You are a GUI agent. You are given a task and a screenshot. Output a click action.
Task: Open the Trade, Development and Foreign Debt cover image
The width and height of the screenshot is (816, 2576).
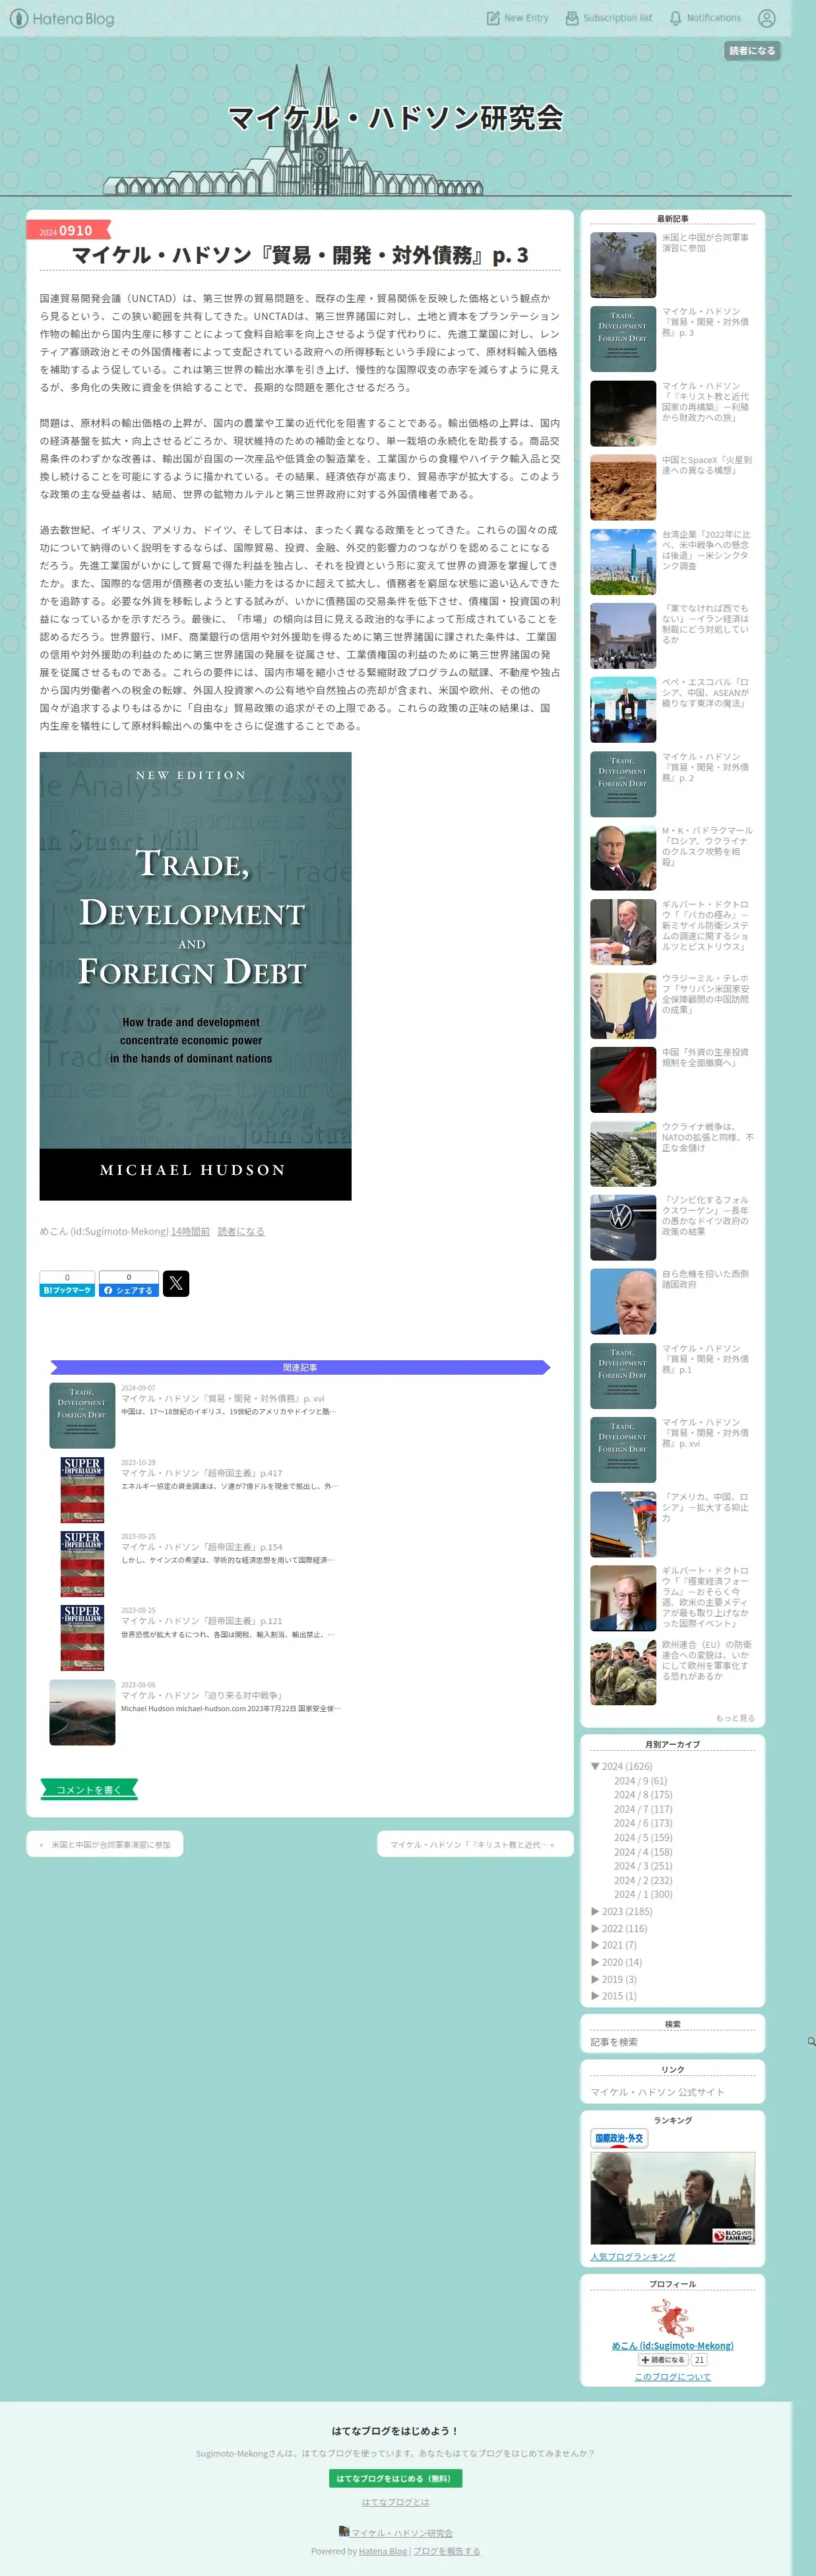pyautogui.click(x=195, y=976)
